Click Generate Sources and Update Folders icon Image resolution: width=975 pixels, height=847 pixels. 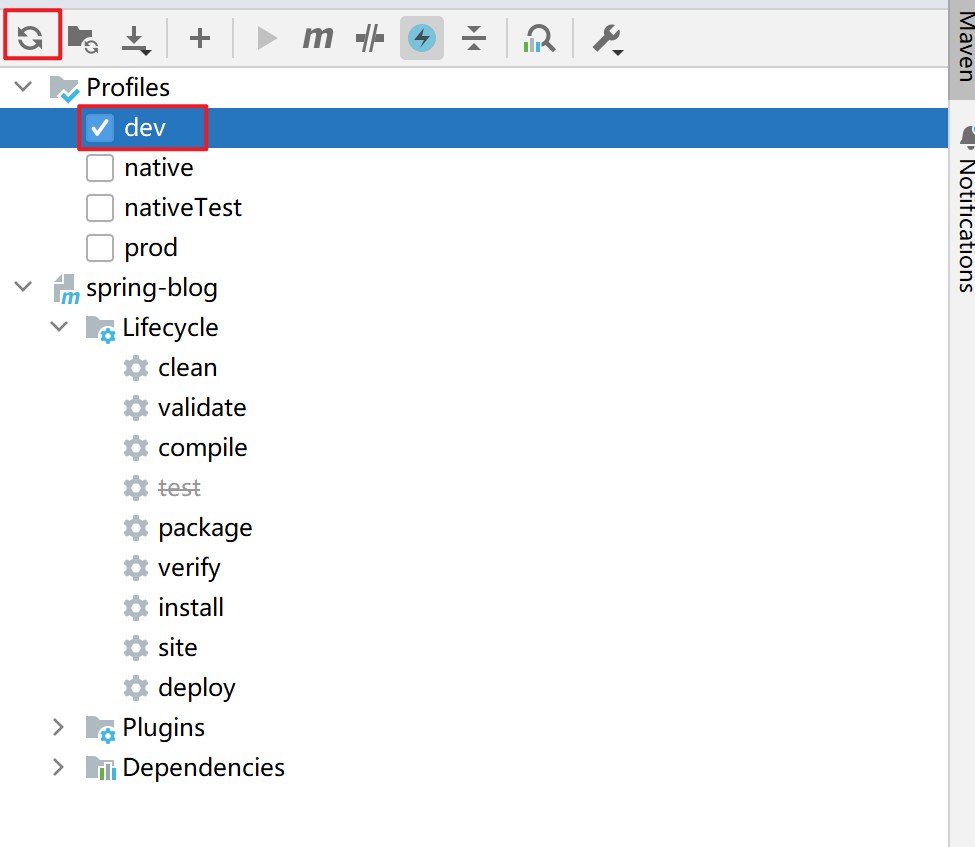(83, 39)
